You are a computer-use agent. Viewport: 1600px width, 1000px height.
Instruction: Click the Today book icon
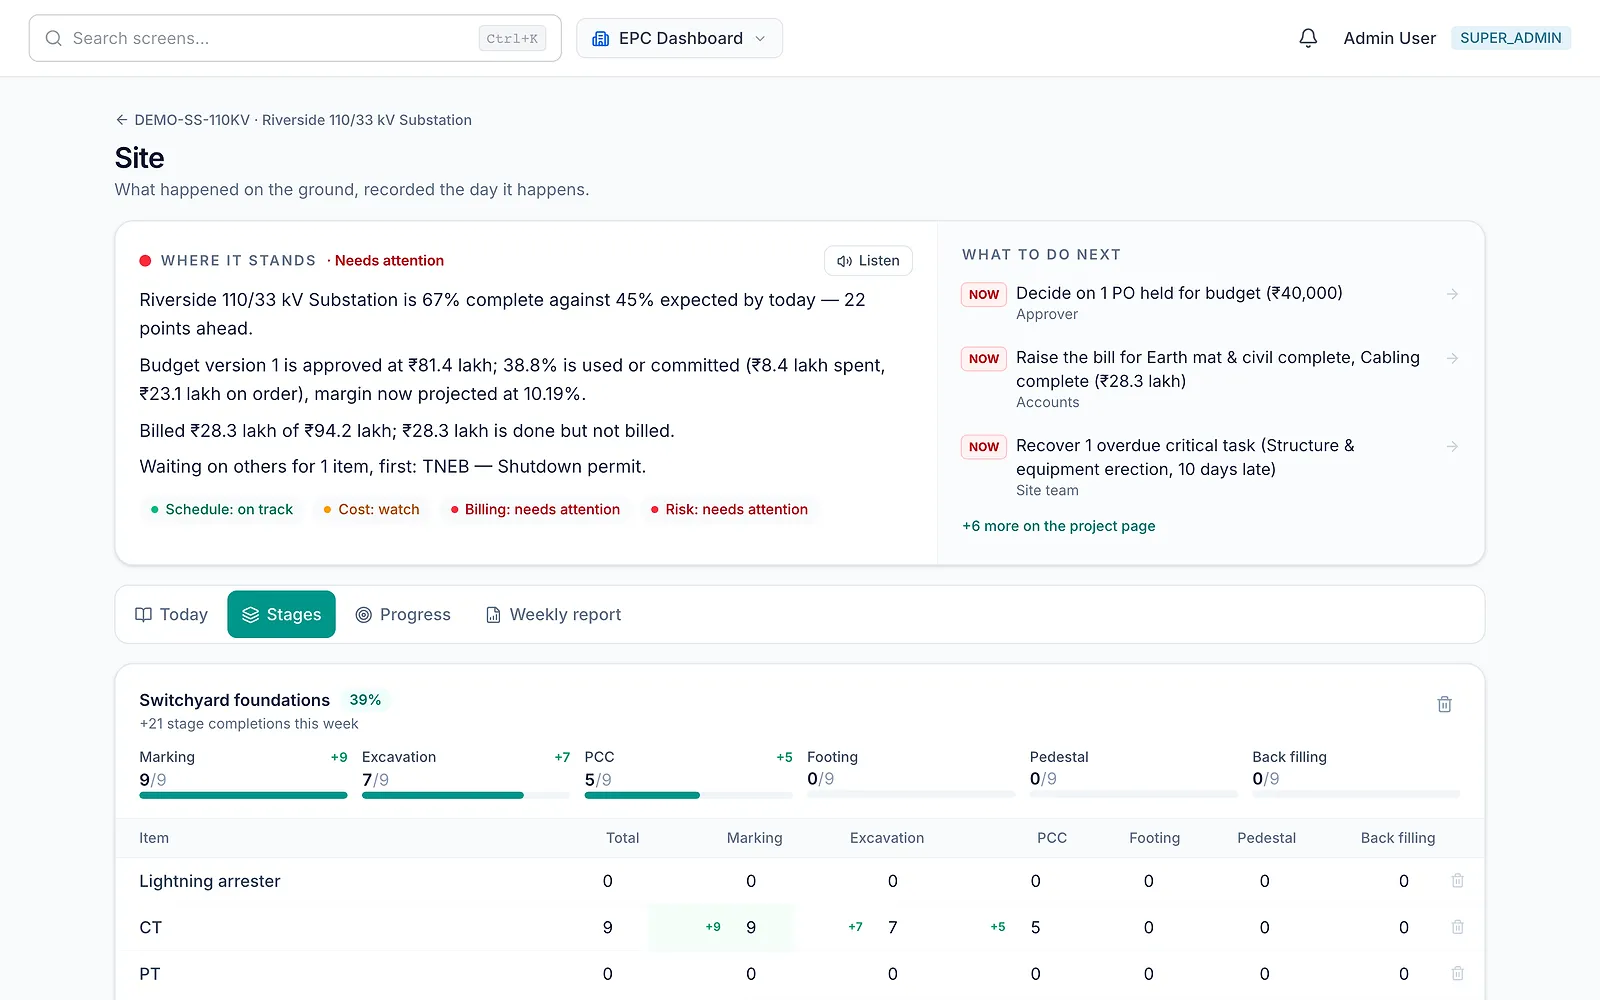(x=144, y=615)
